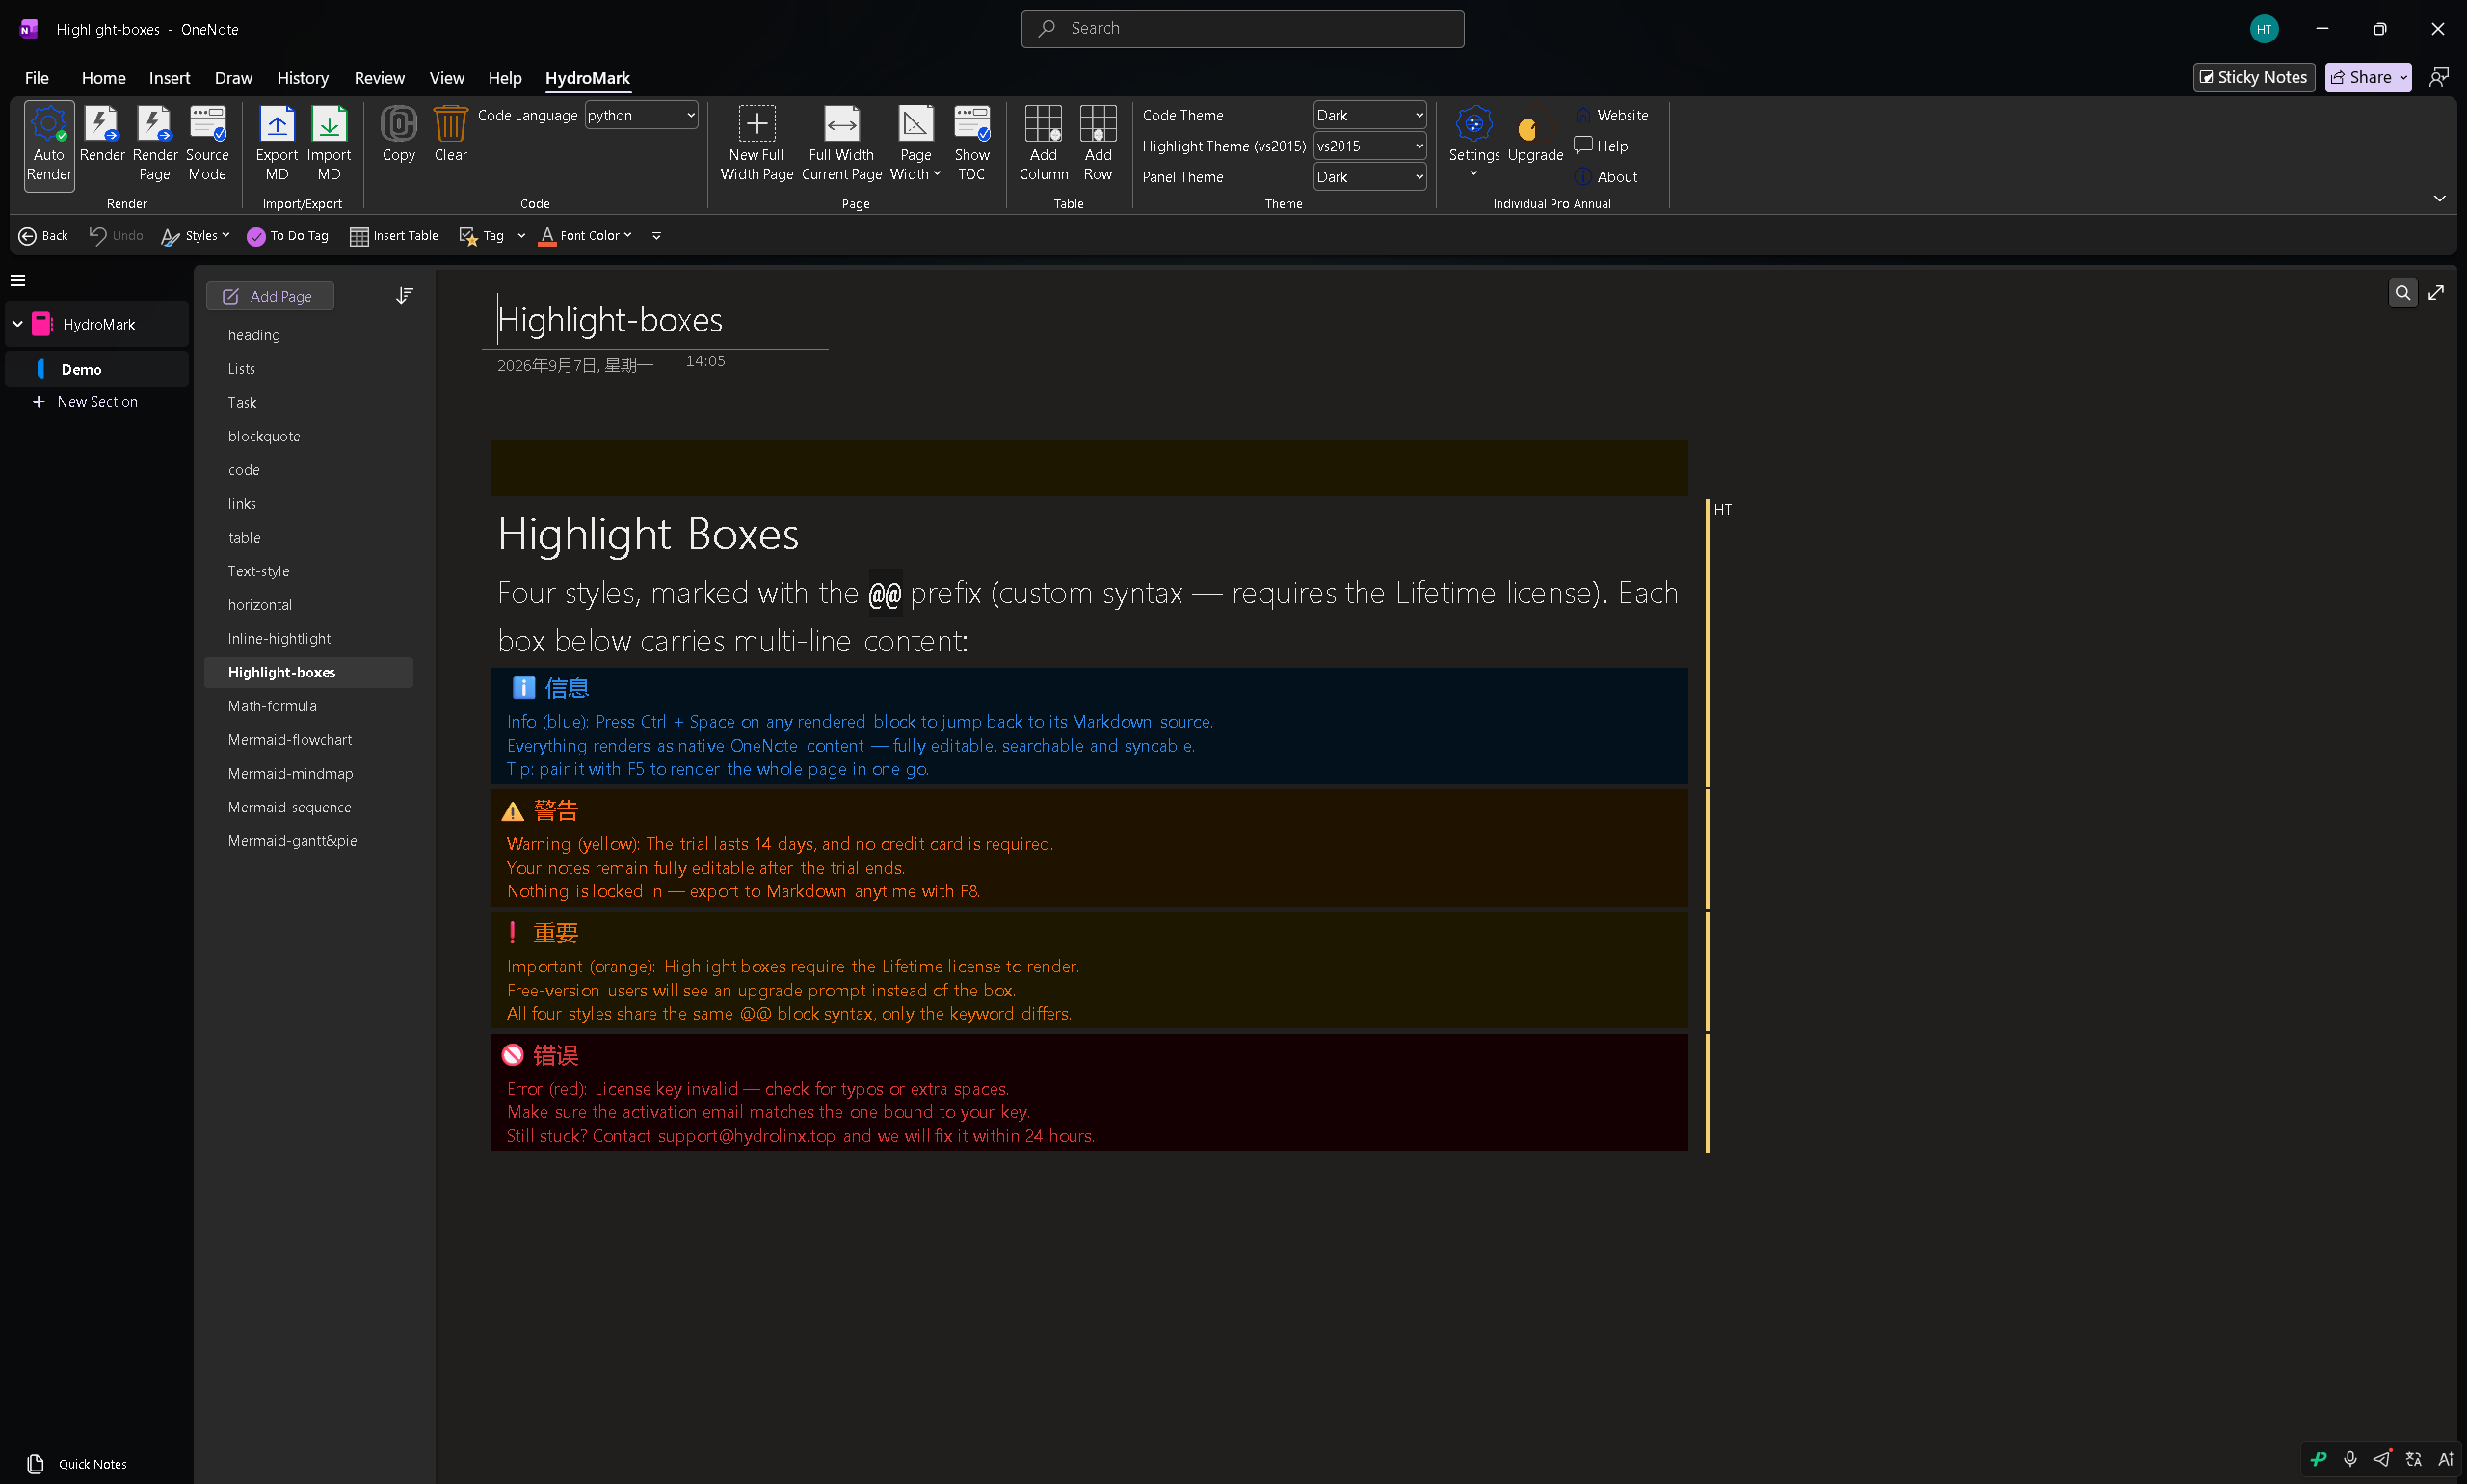Open Sticky Notes
Image resolution: width=2467 pixels, height=1484 pixels.
coord(2253,77)
